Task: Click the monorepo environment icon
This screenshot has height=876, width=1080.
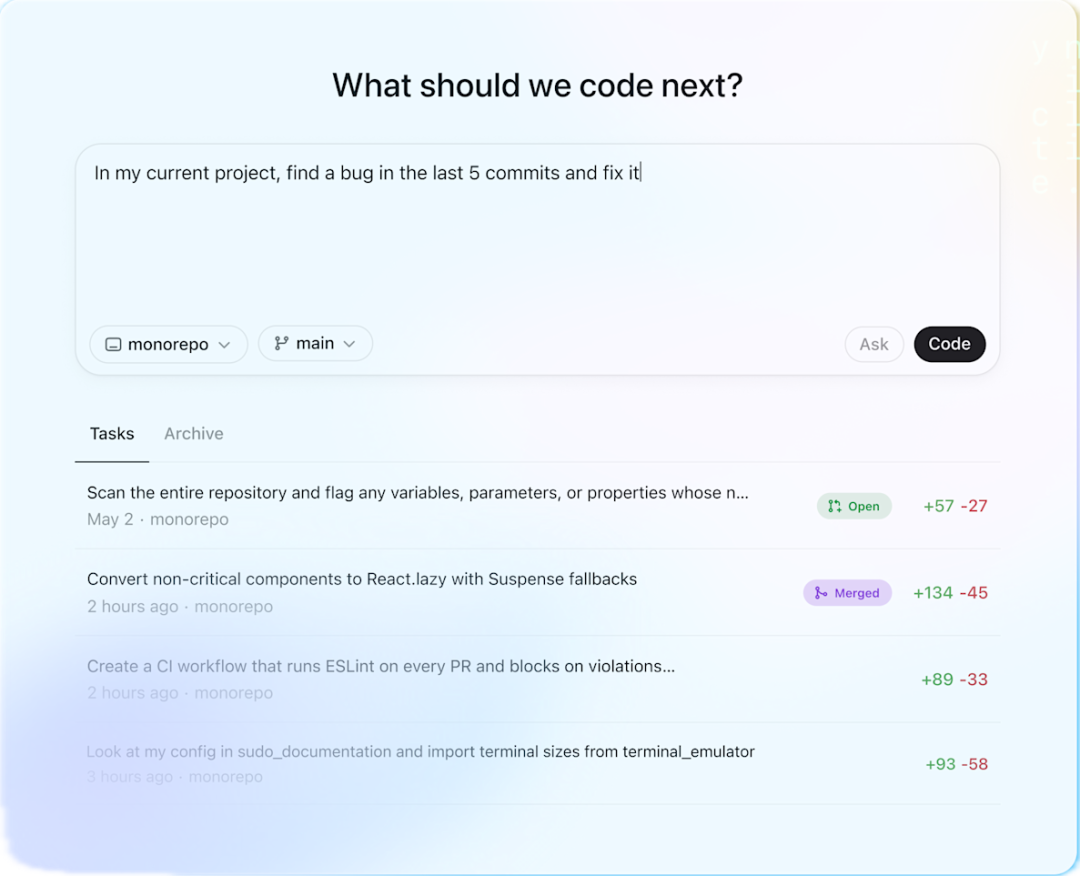Action: (x=113, y=344)
